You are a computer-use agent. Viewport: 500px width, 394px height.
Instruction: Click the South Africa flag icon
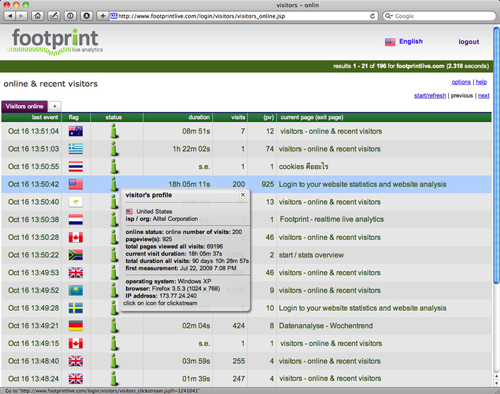[x=76, y=255]
